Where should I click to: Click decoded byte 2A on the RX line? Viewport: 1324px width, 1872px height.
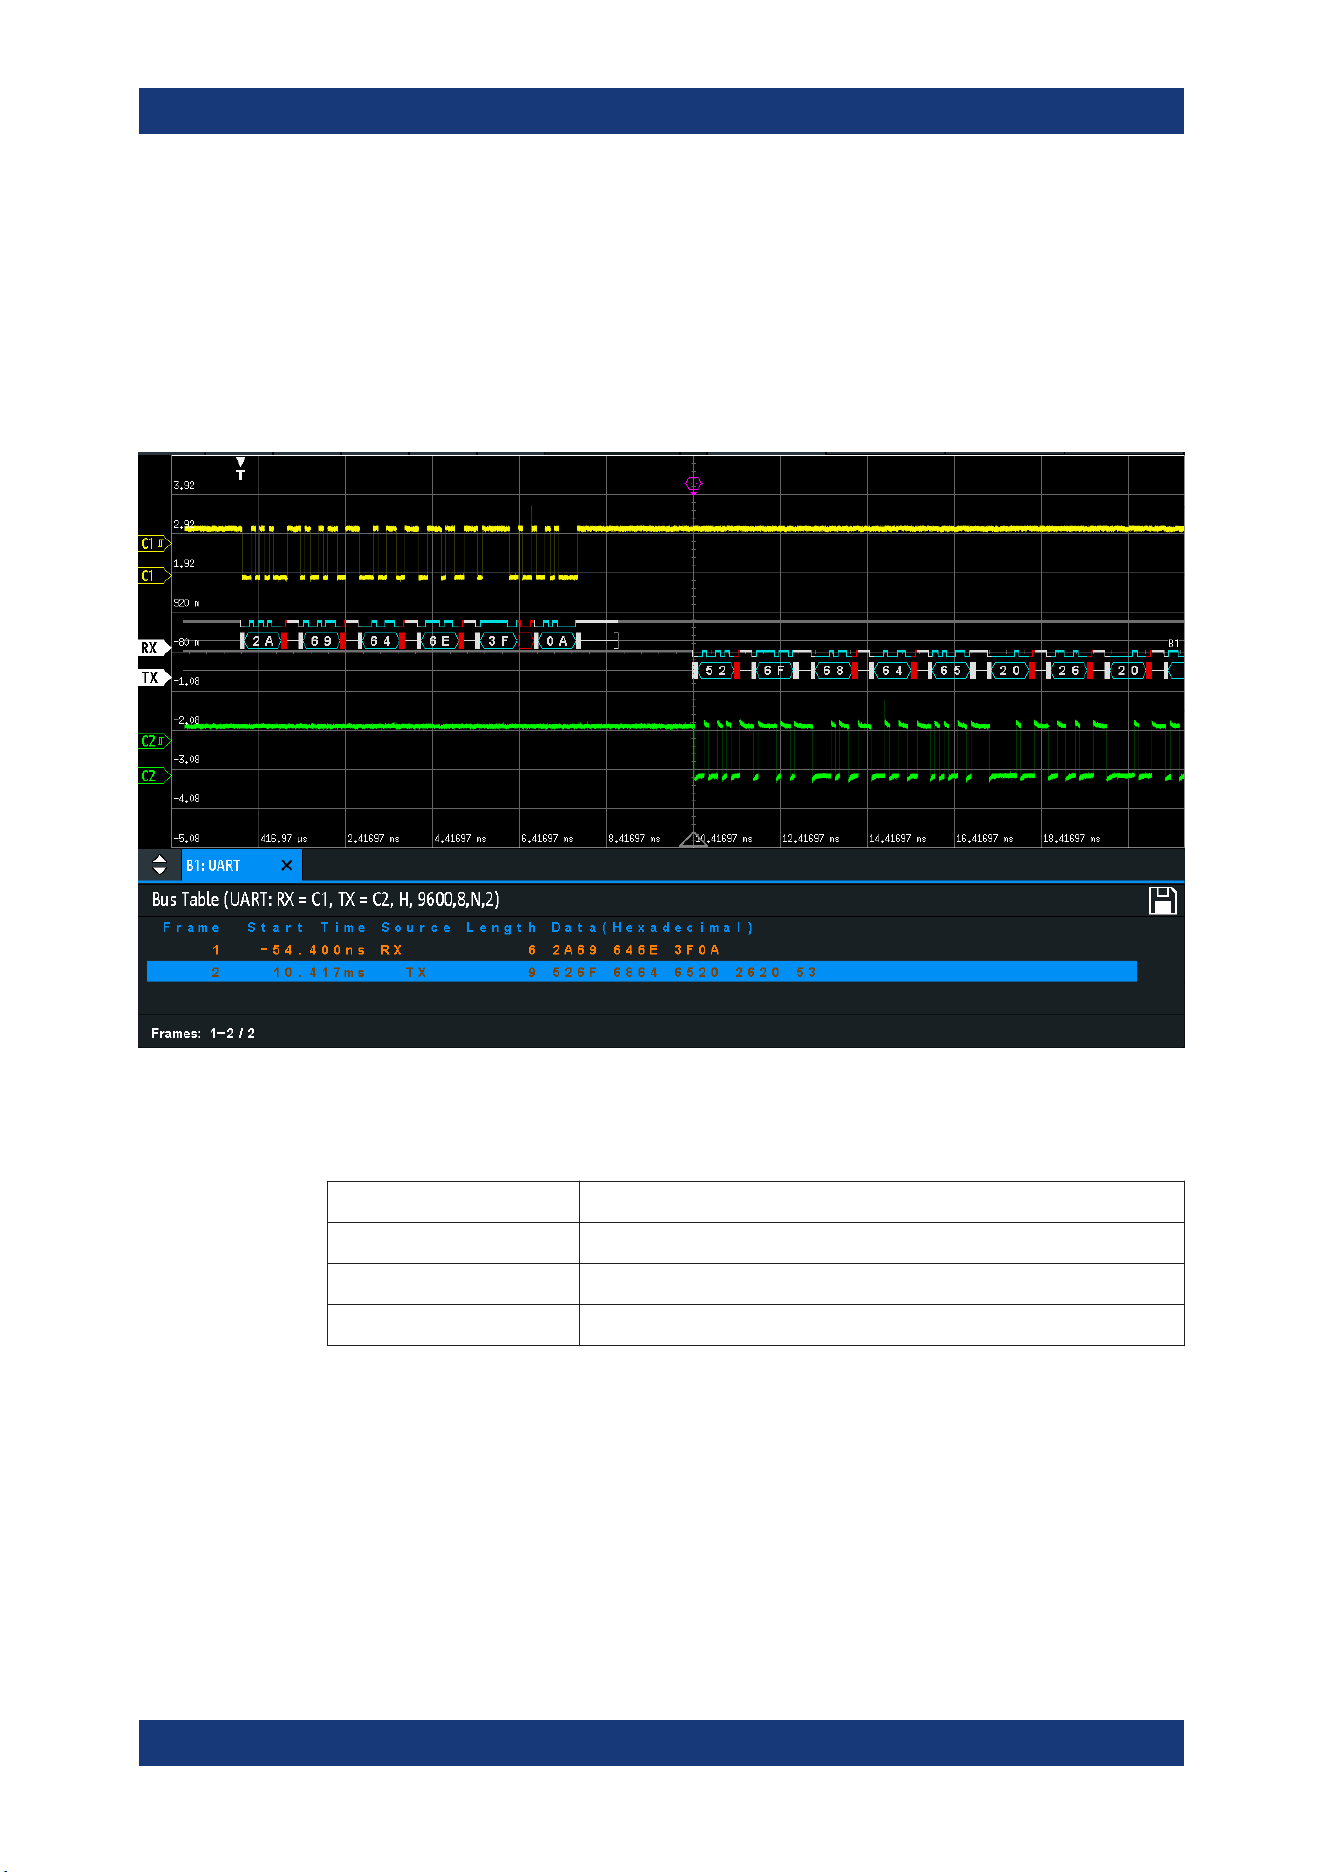point(262,641)
